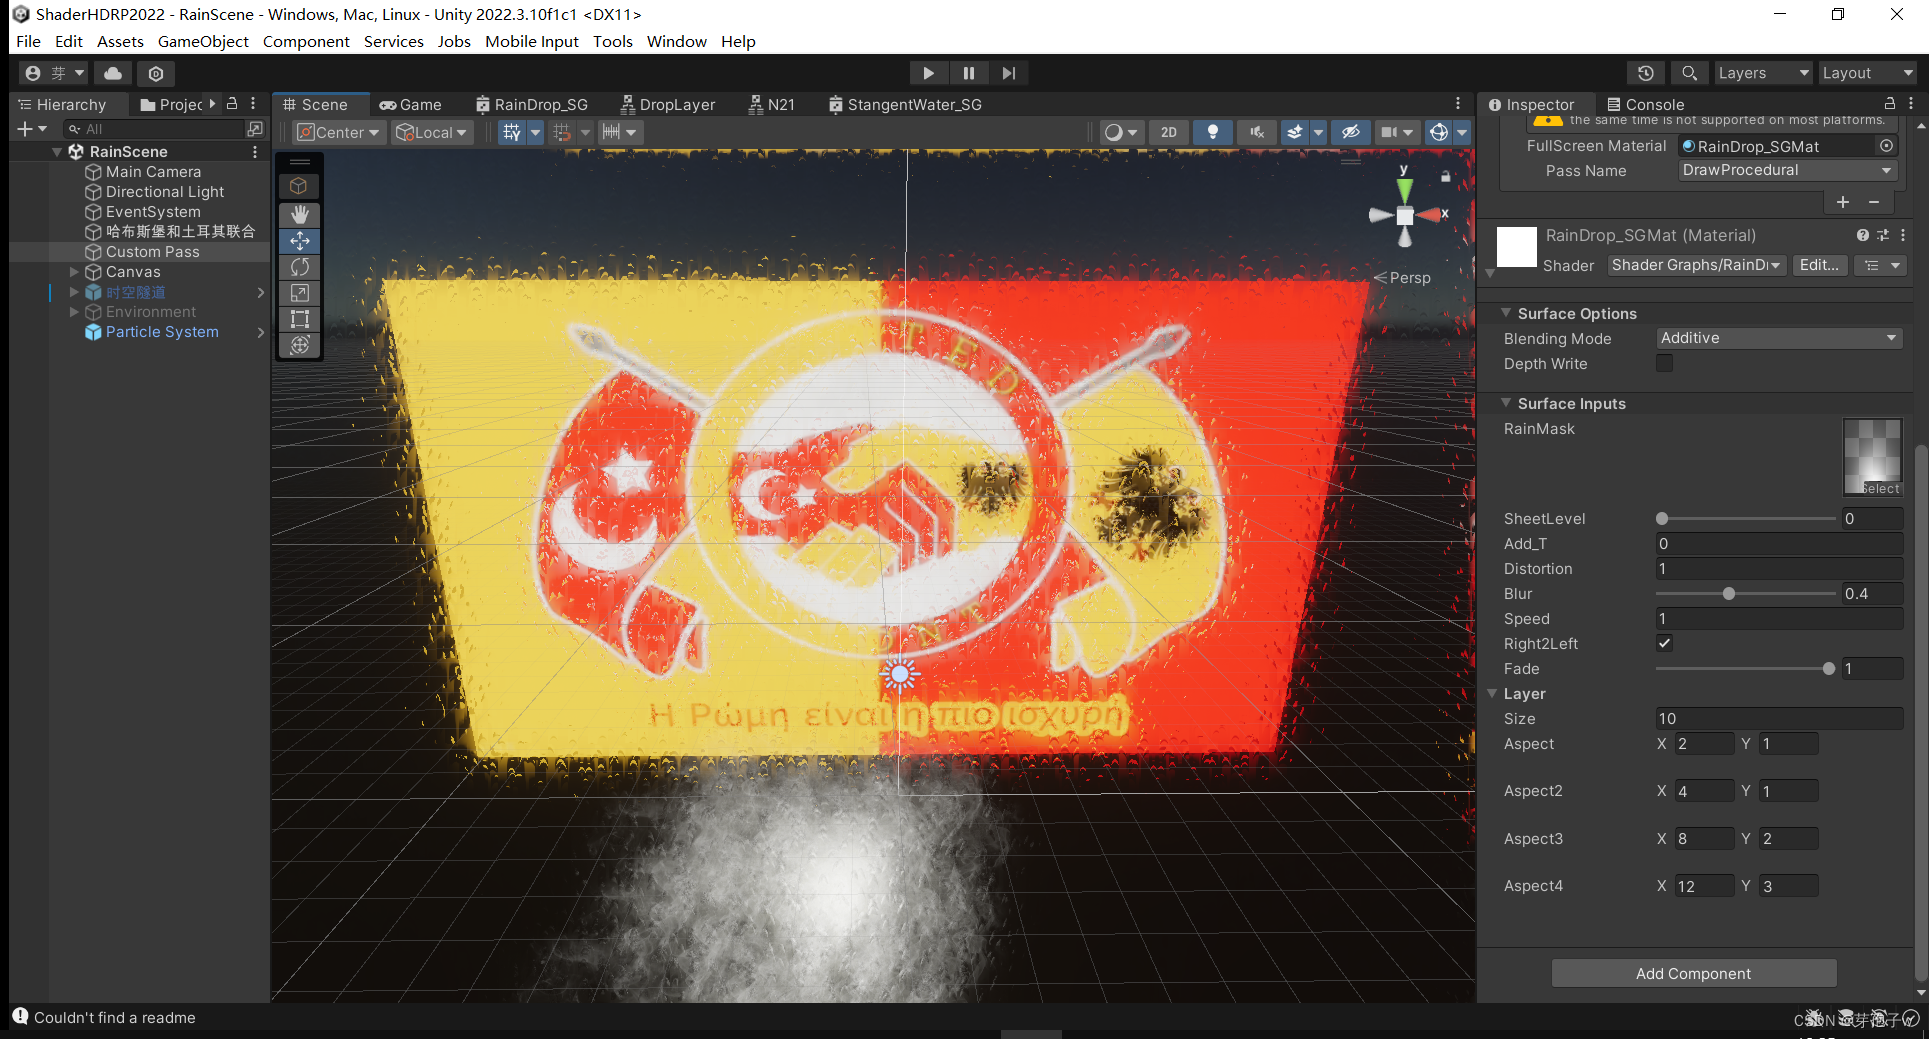Open the GameObject menu
Screen dimensions: 1929x1039
pos(203,41)
